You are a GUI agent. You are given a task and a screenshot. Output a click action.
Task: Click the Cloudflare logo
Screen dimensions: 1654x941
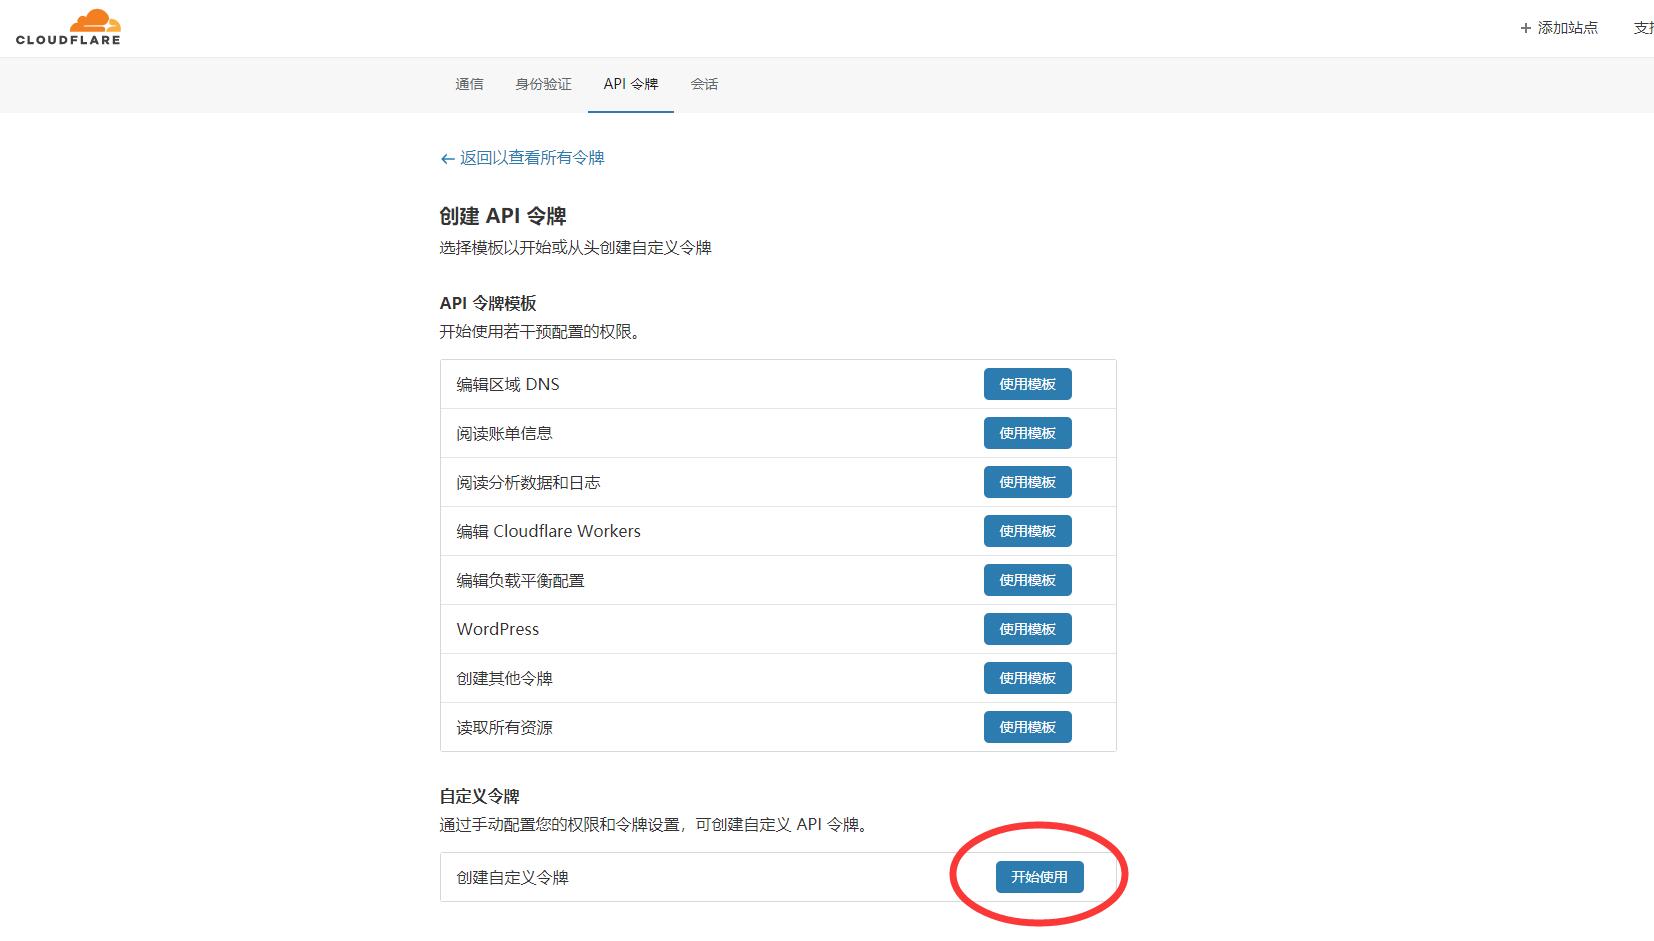coord(68,27)
